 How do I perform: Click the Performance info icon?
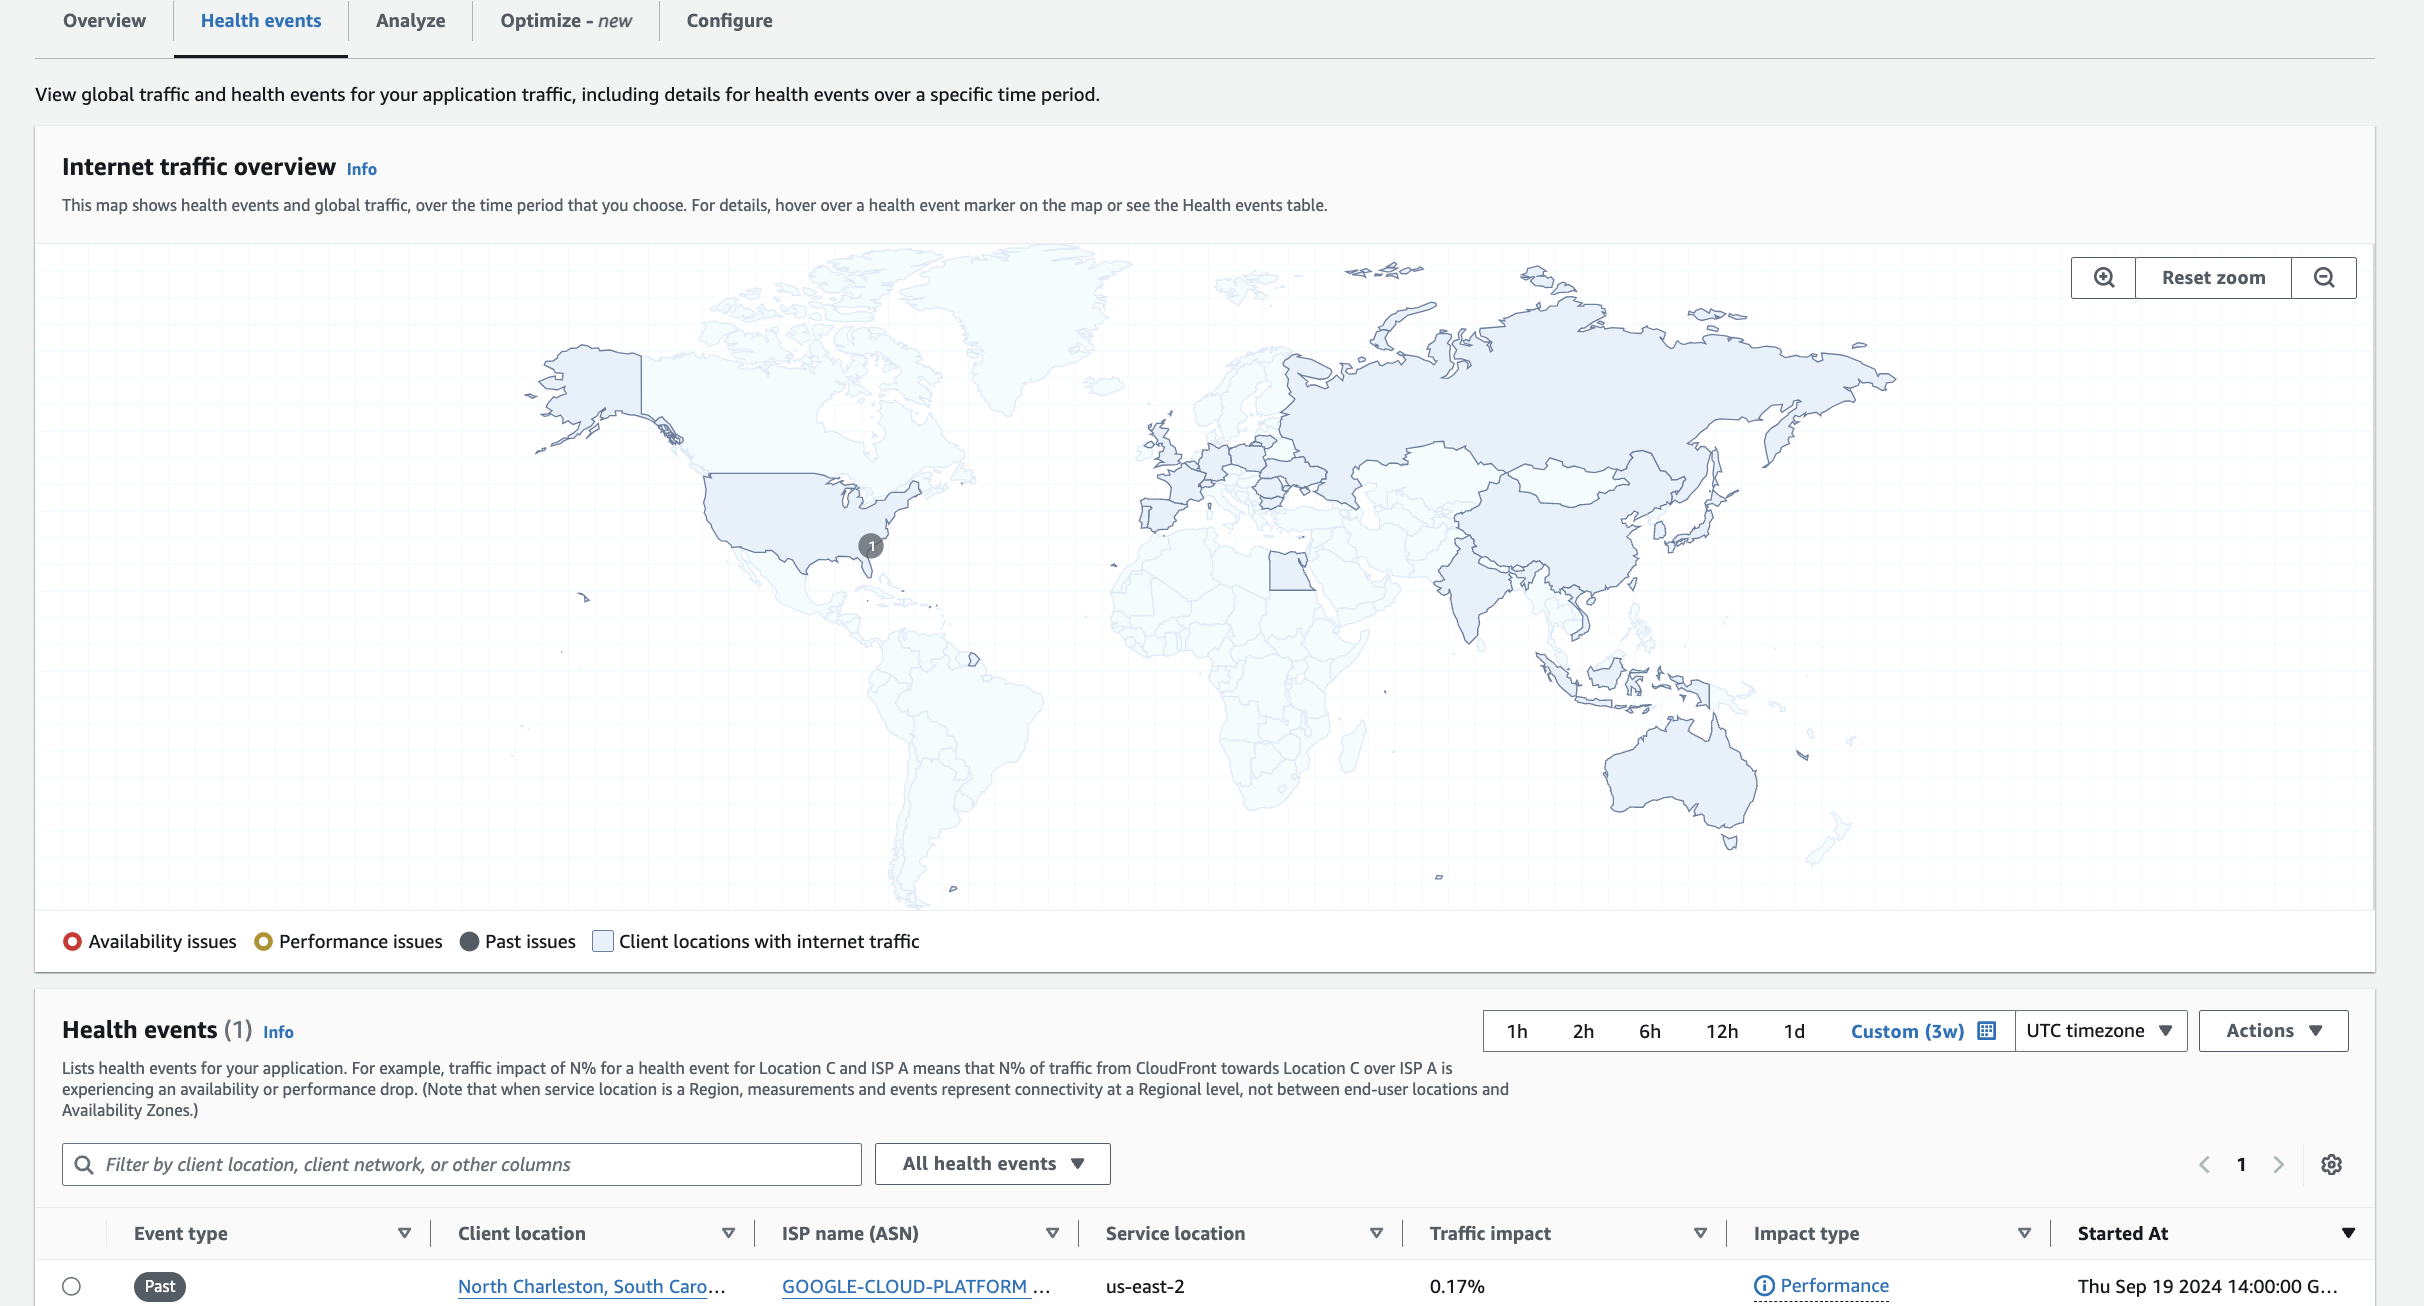(1764, 1286)
